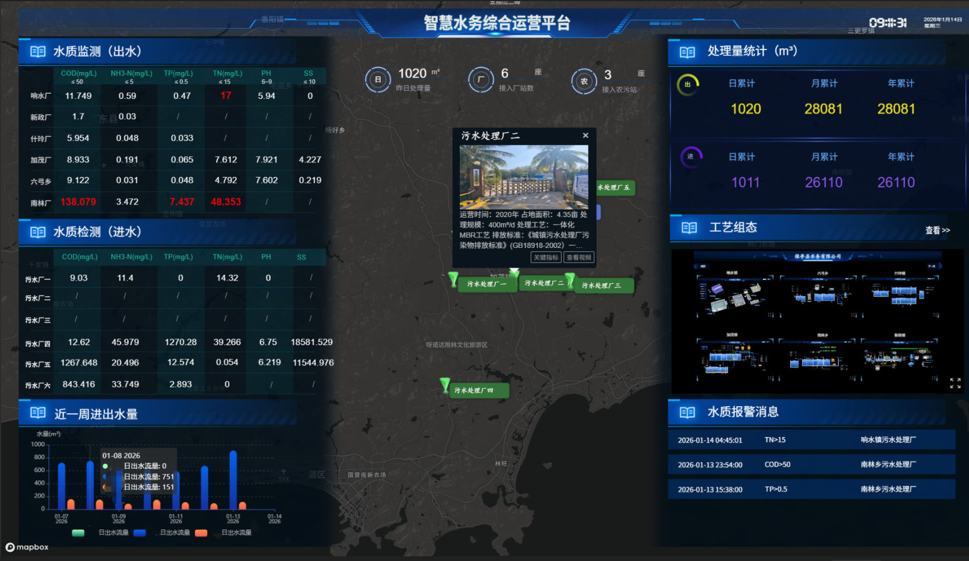Screen dimensions: 969x561
Task: Click the red TN value 48.353
Action: (x=226, y=202)
